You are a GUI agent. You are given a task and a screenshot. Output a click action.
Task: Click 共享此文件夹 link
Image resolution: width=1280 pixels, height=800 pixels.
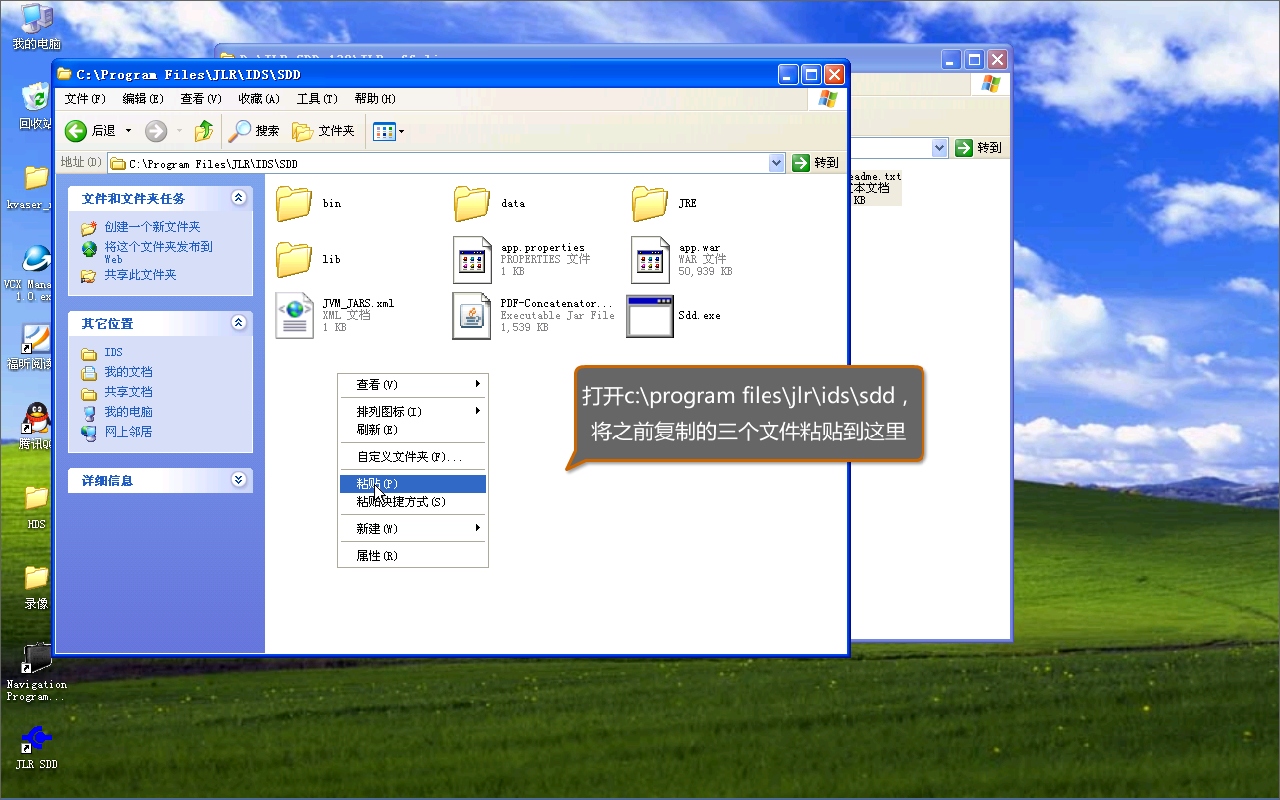click(x=140, y=275)
